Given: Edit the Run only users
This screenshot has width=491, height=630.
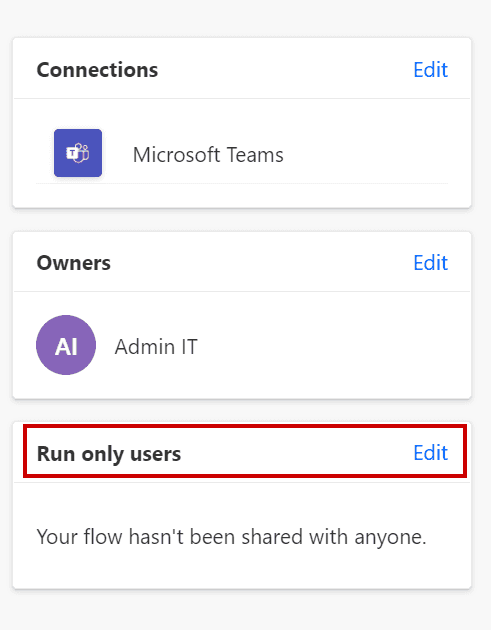Looking at the screenshot, I should 430,453.
